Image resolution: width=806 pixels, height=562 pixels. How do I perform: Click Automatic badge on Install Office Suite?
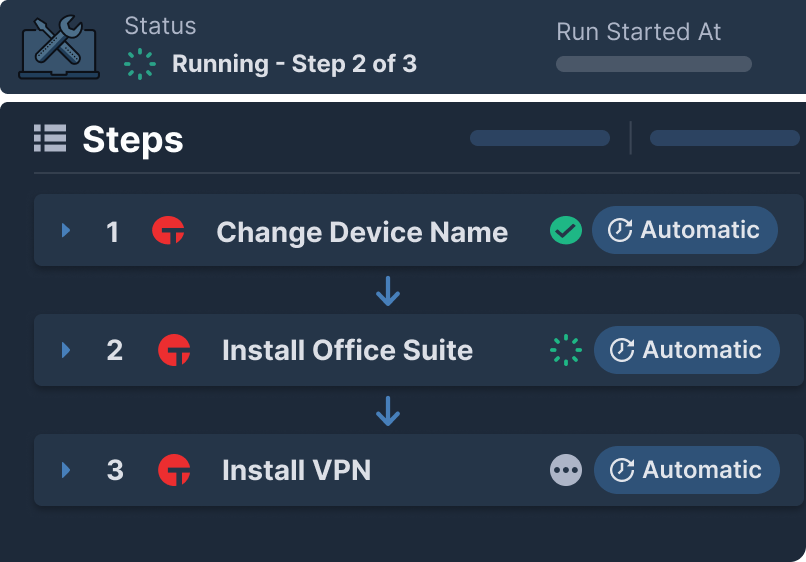(687, 350)
